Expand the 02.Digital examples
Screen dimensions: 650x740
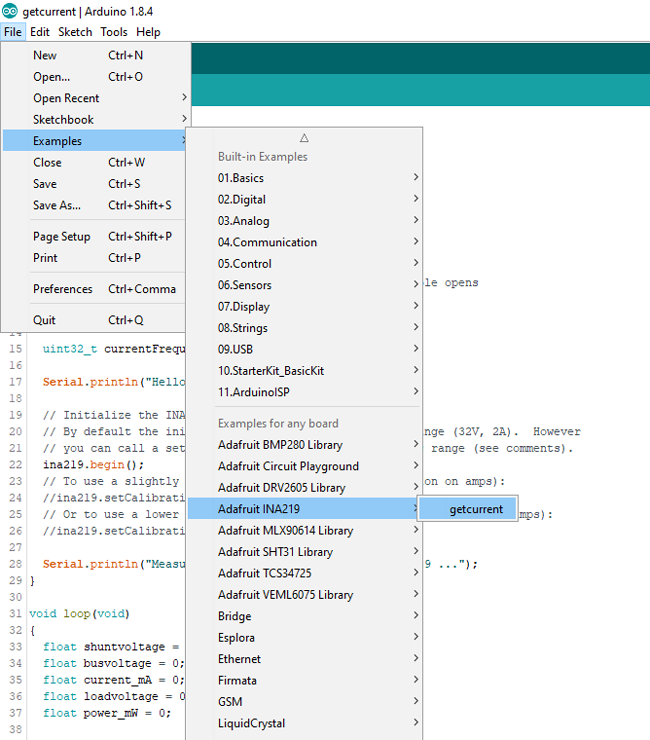[304, 199]
